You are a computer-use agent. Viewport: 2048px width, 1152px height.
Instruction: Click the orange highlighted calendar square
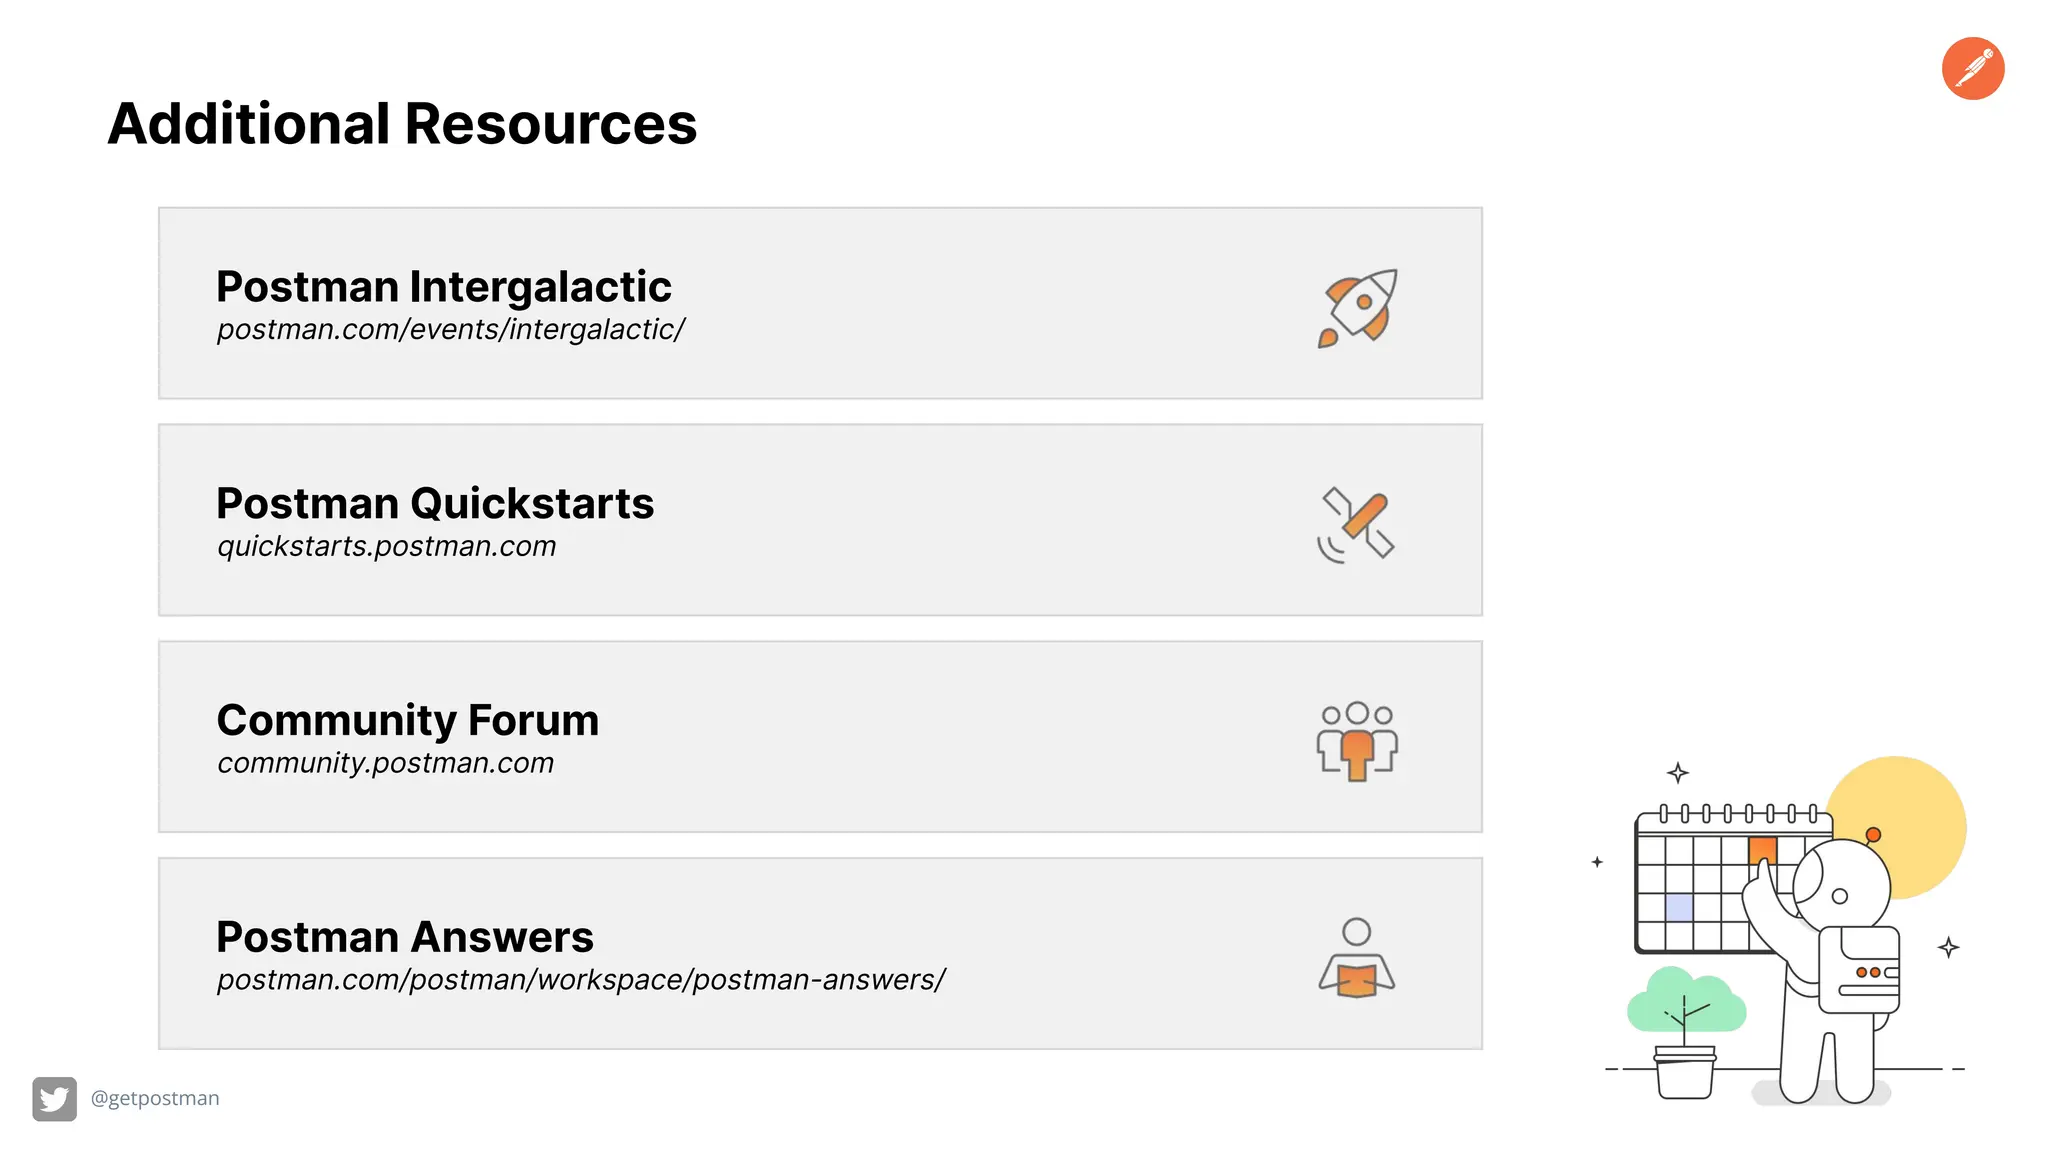click(1762, 851)
